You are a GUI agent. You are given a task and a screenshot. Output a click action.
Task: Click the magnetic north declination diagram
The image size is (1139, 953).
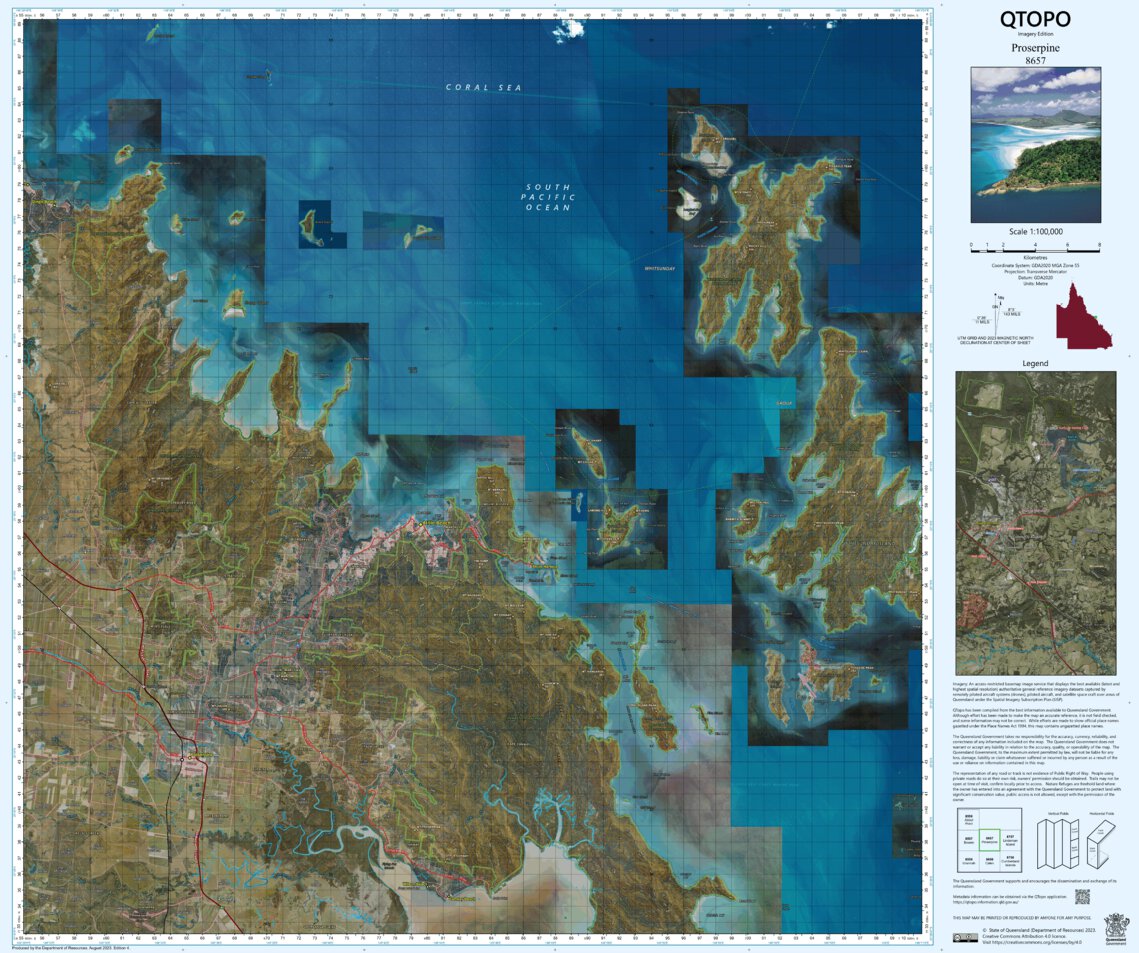click(996, 316)
